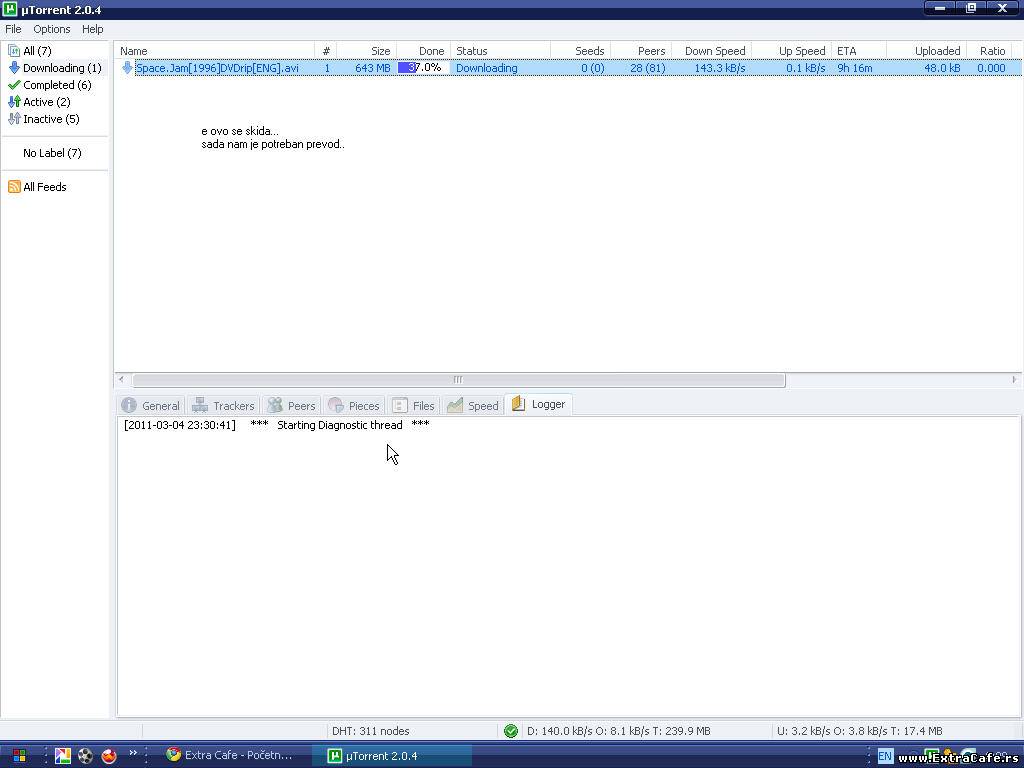Image resolution: width=1024 pixels, height=768 pixels.
Task: Sort by Ratio column
Action: pyautogui.click(x=989, y=51)
